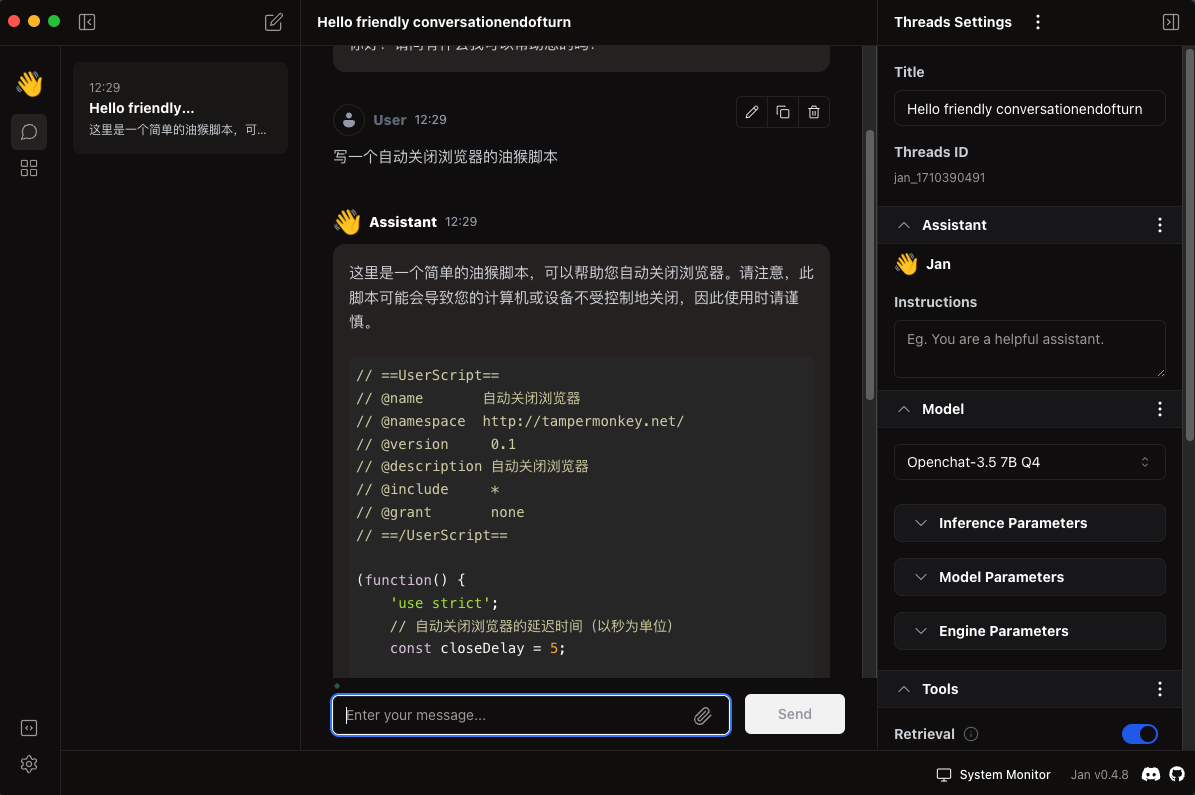Image resolution: width=1195 pixels, height=795 pixels.
Task: Click the @grant none code line
Action: [440, 512]
